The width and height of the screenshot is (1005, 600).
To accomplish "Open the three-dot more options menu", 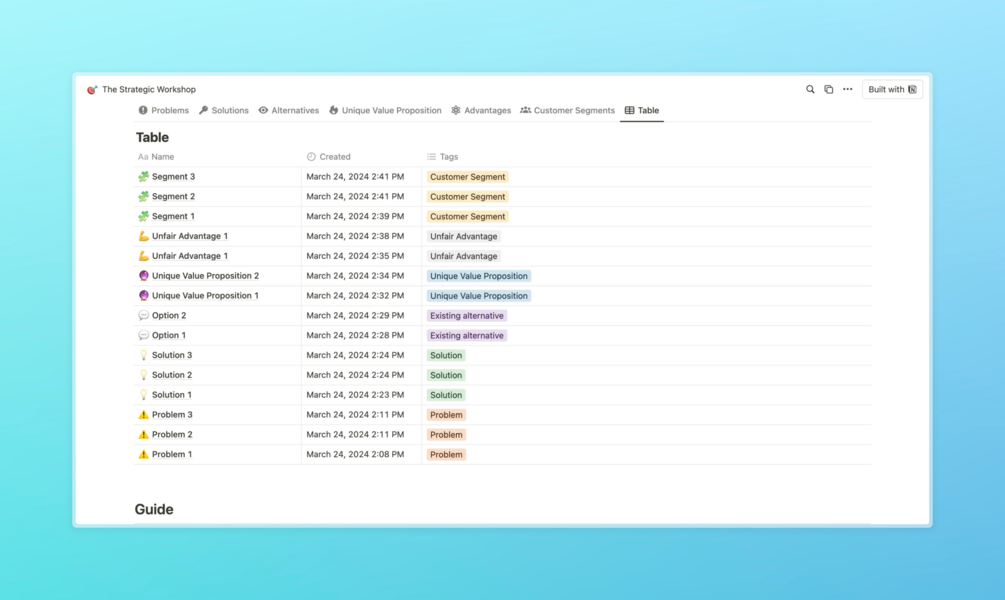I will pos(847,90).
